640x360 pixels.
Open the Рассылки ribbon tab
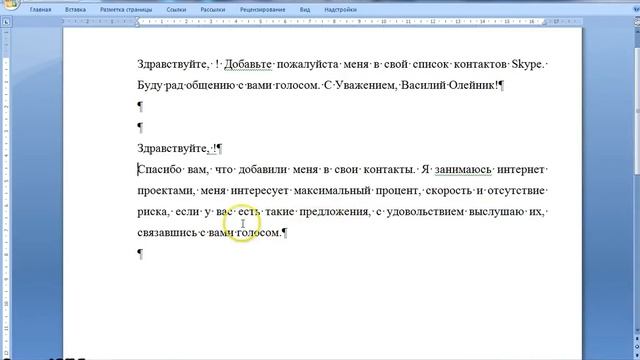coord(213,9)
